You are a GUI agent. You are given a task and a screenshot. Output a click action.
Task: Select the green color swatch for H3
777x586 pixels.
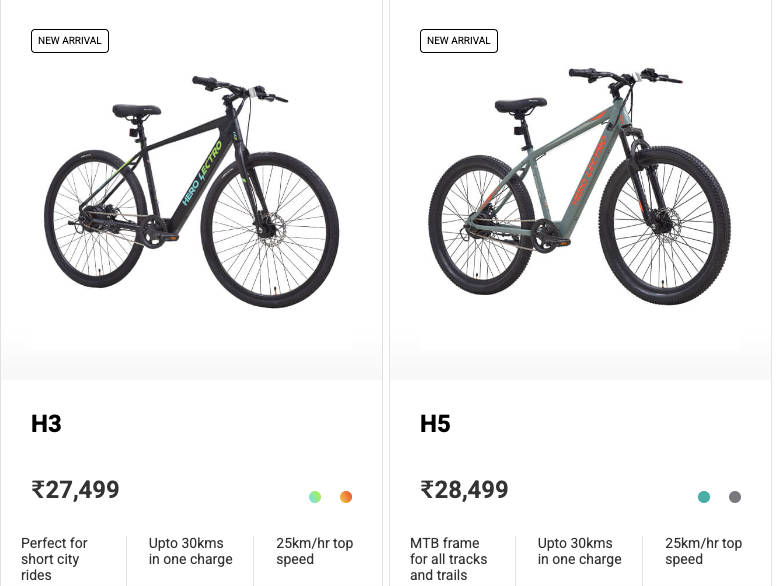[316, 497]
